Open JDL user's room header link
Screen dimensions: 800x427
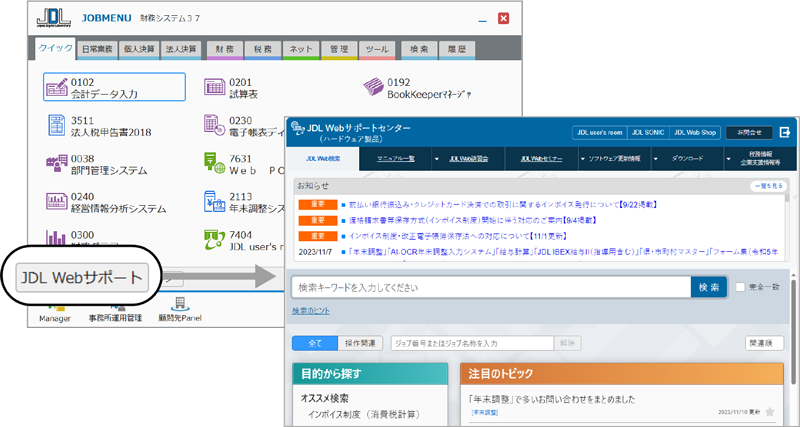pos(599,133)
